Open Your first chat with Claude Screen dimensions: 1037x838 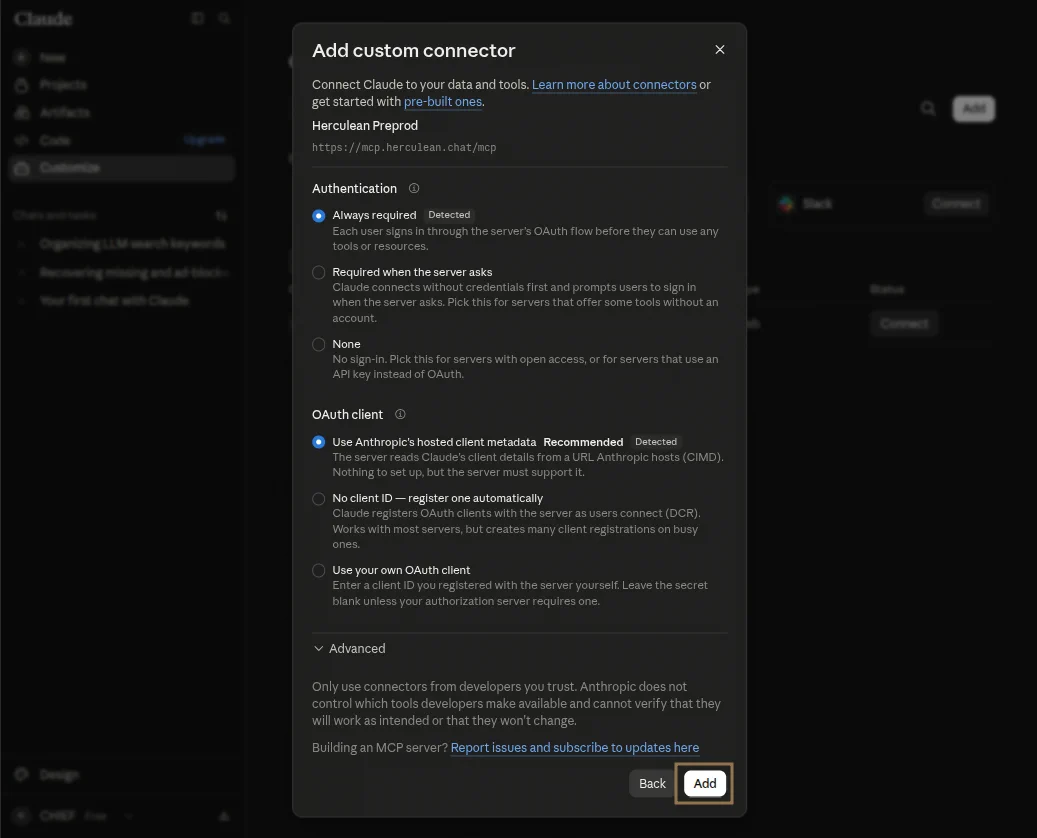(x=114, y=301)
